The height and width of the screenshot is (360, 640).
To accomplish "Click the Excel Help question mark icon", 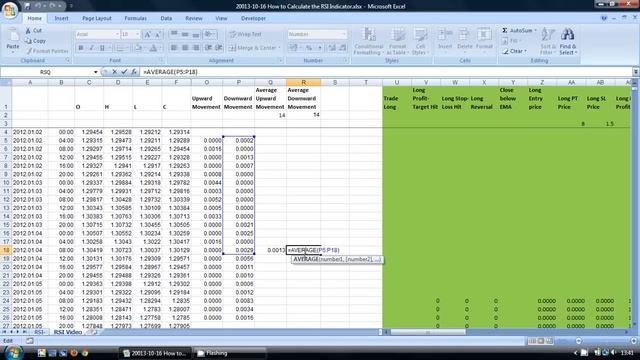I will click(x=604, y=18).
